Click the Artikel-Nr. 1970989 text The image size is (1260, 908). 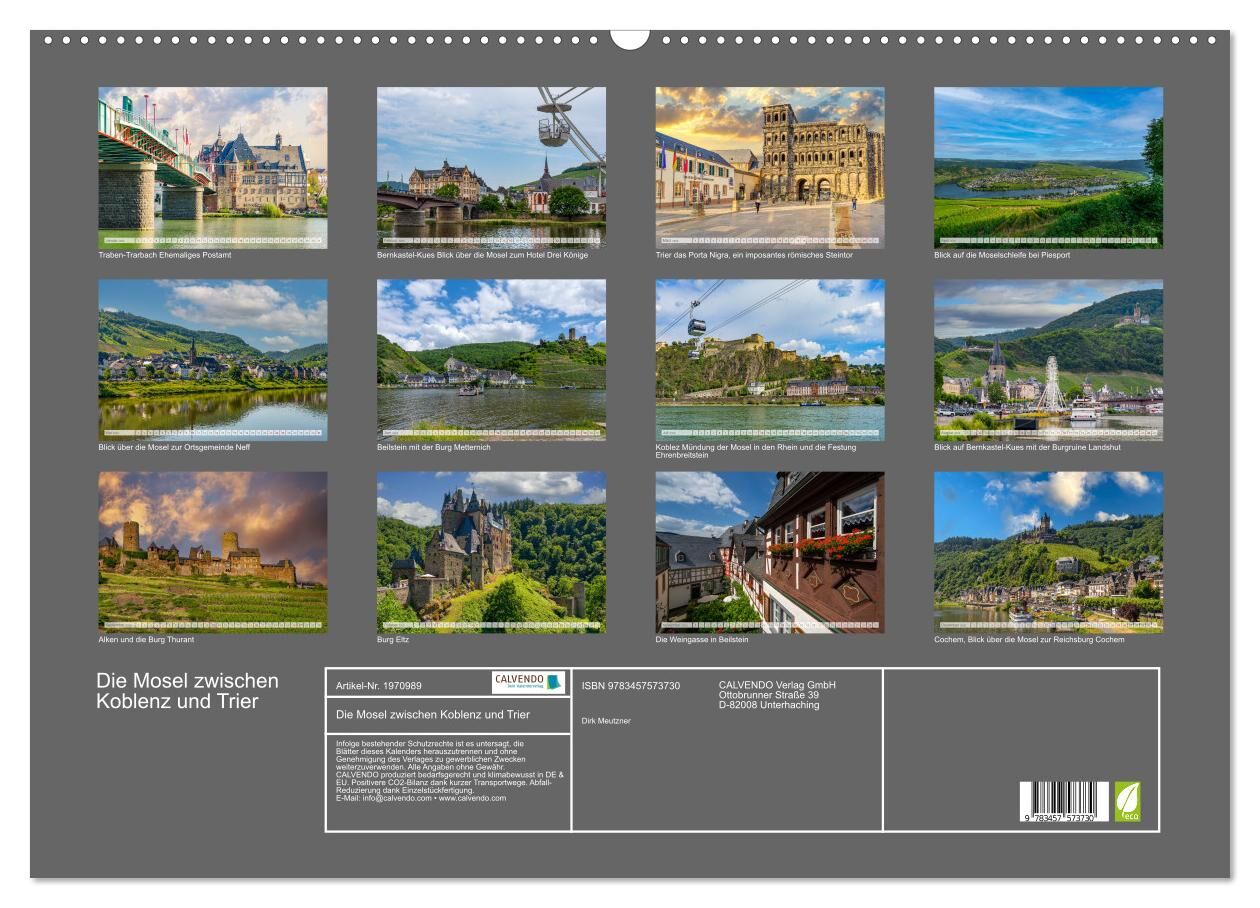(379, 685)
